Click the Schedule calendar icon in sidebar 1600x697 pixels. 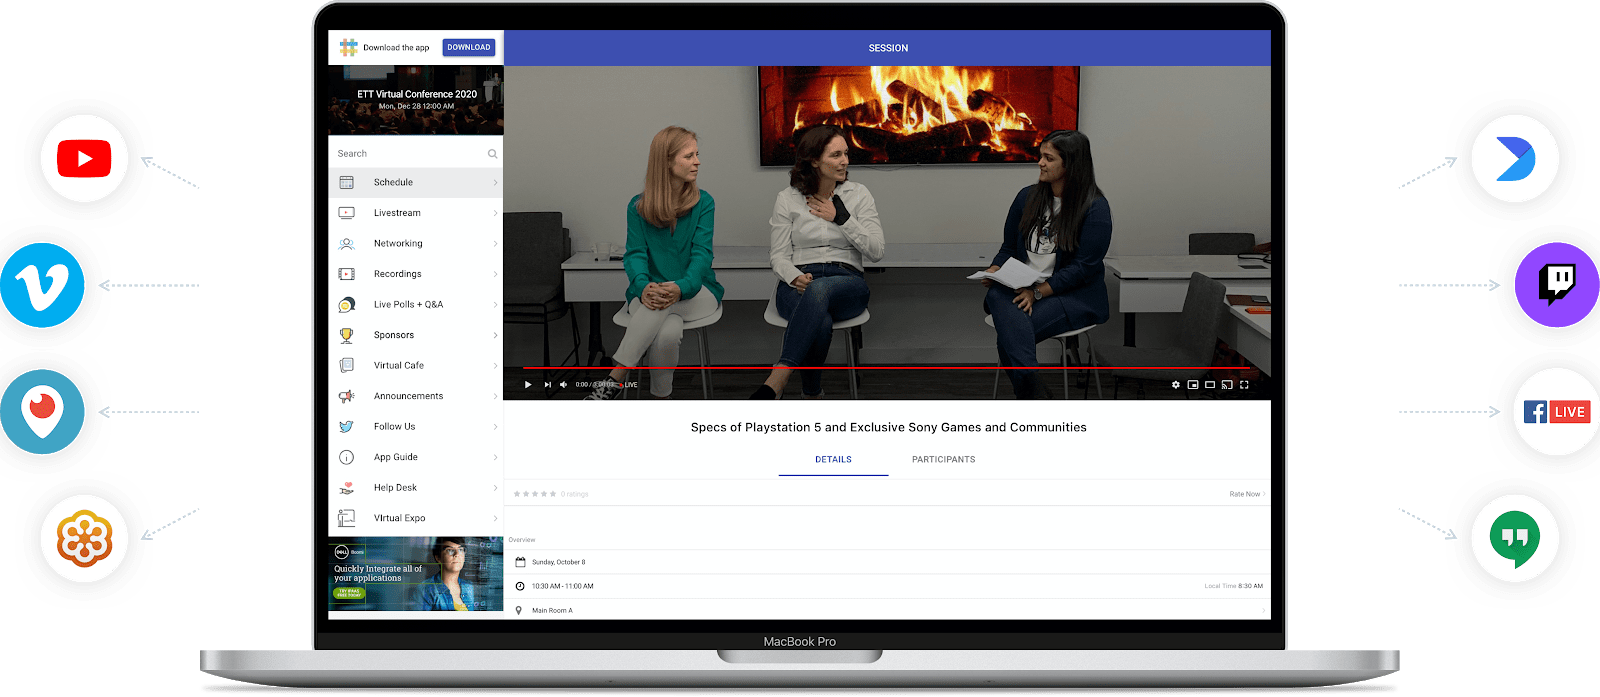[347, 183]
